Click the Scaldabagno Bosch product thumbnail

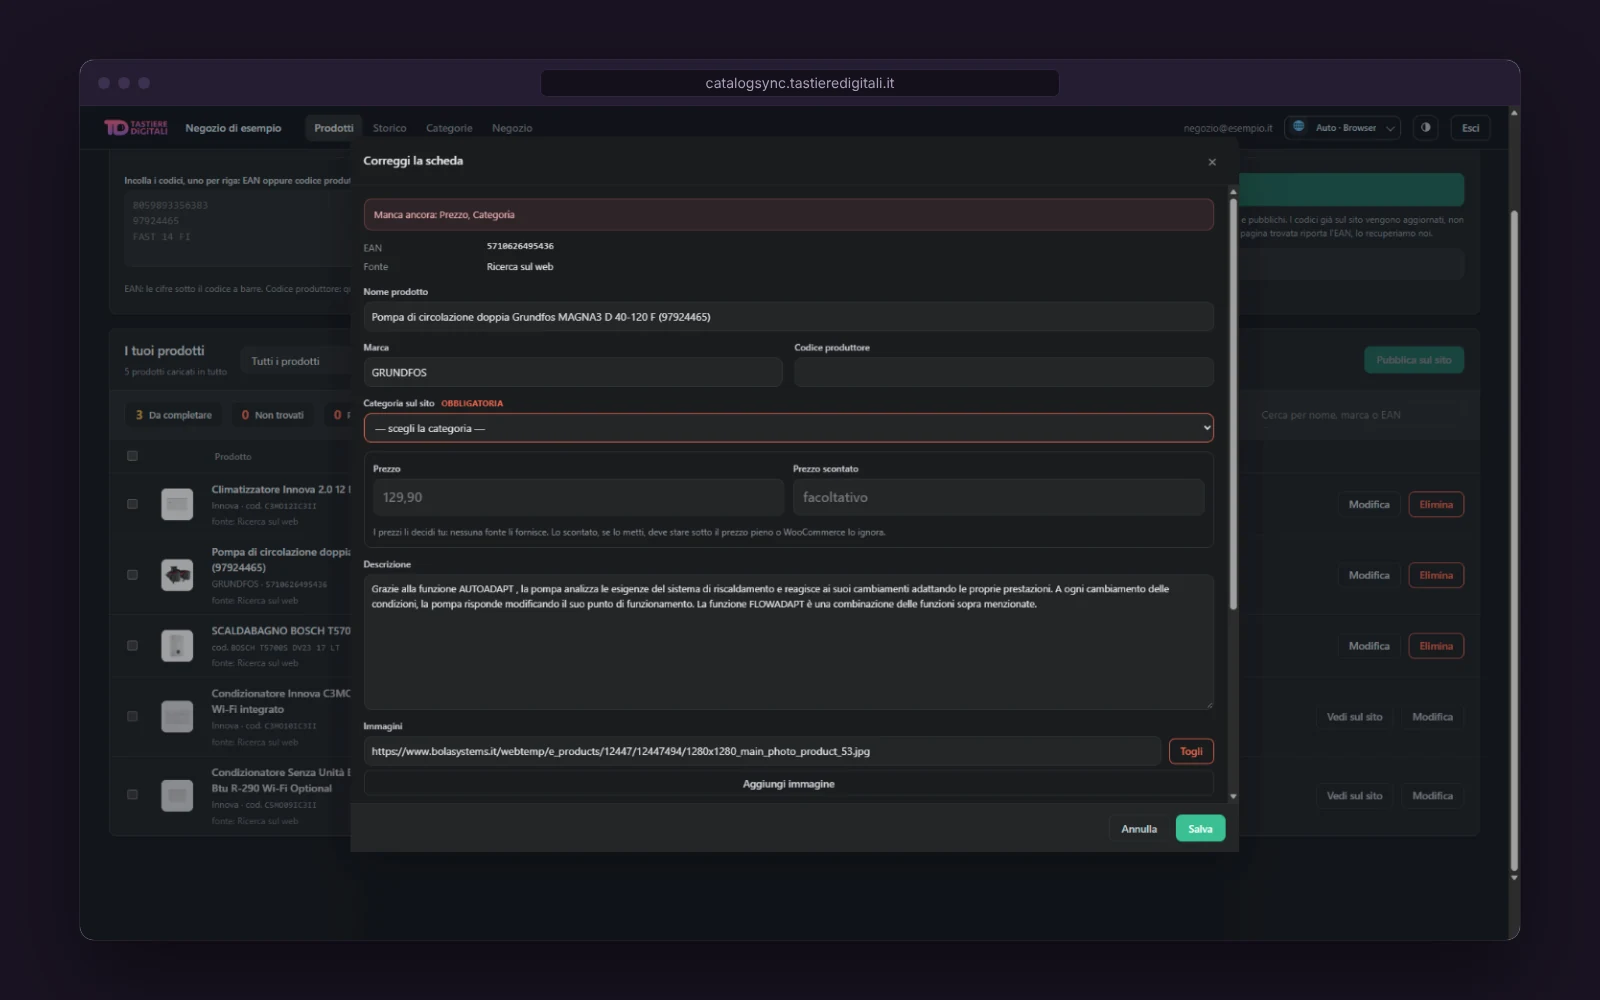click(177, 646)
